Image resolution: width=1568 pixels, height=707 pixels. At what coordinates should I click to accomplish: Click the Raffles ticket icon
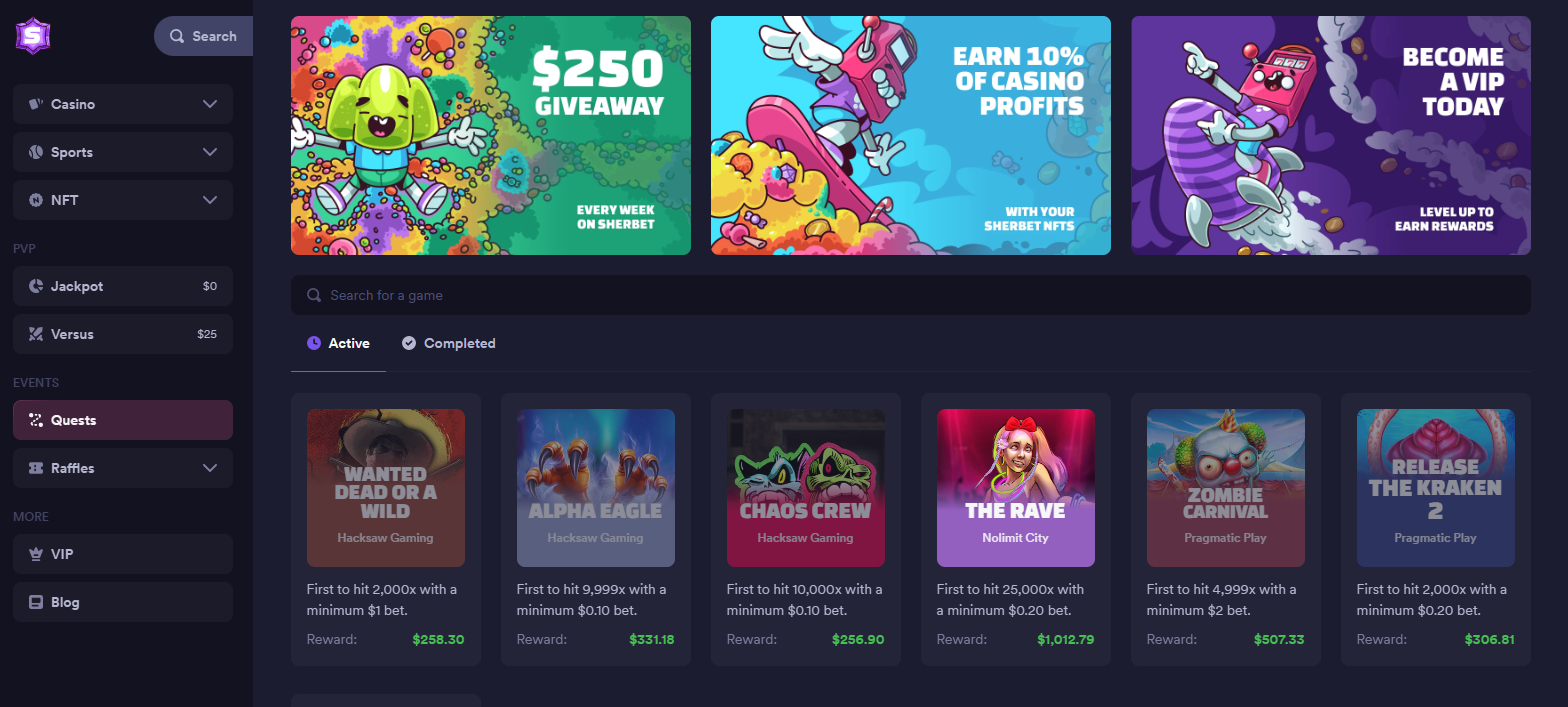click(x=36, y=468)
